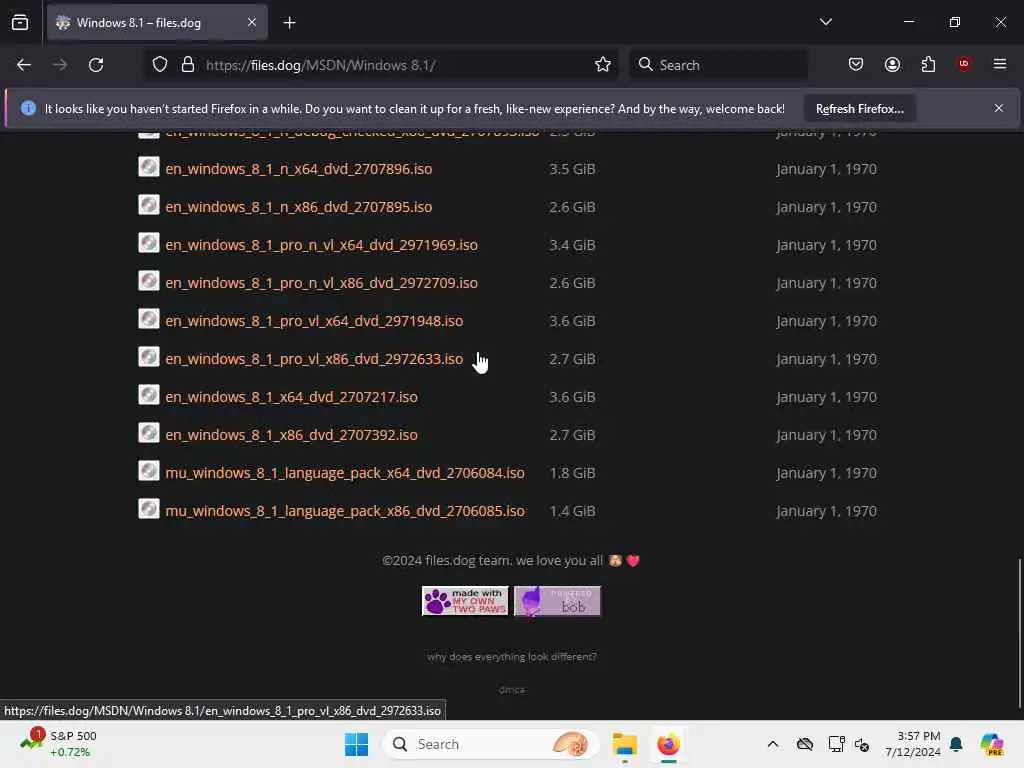Image resolution: width=1024 pixels, height=768 pixels.
Task: Open Firefox View in the tab strip corner
Action: tap(20, 23)
